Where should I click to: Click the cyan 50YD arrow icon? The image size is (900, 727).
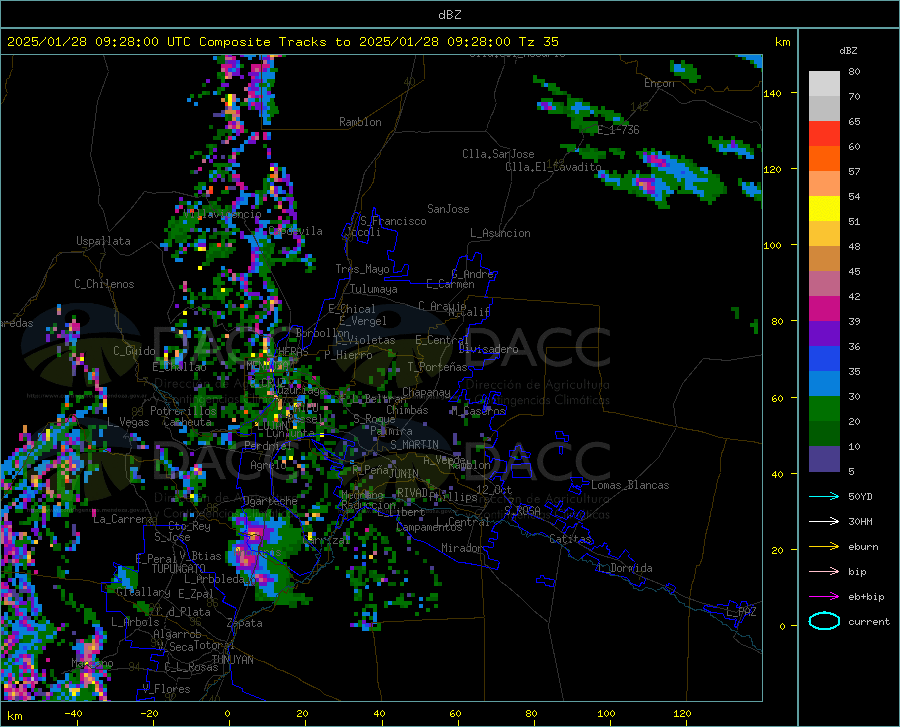824,496
